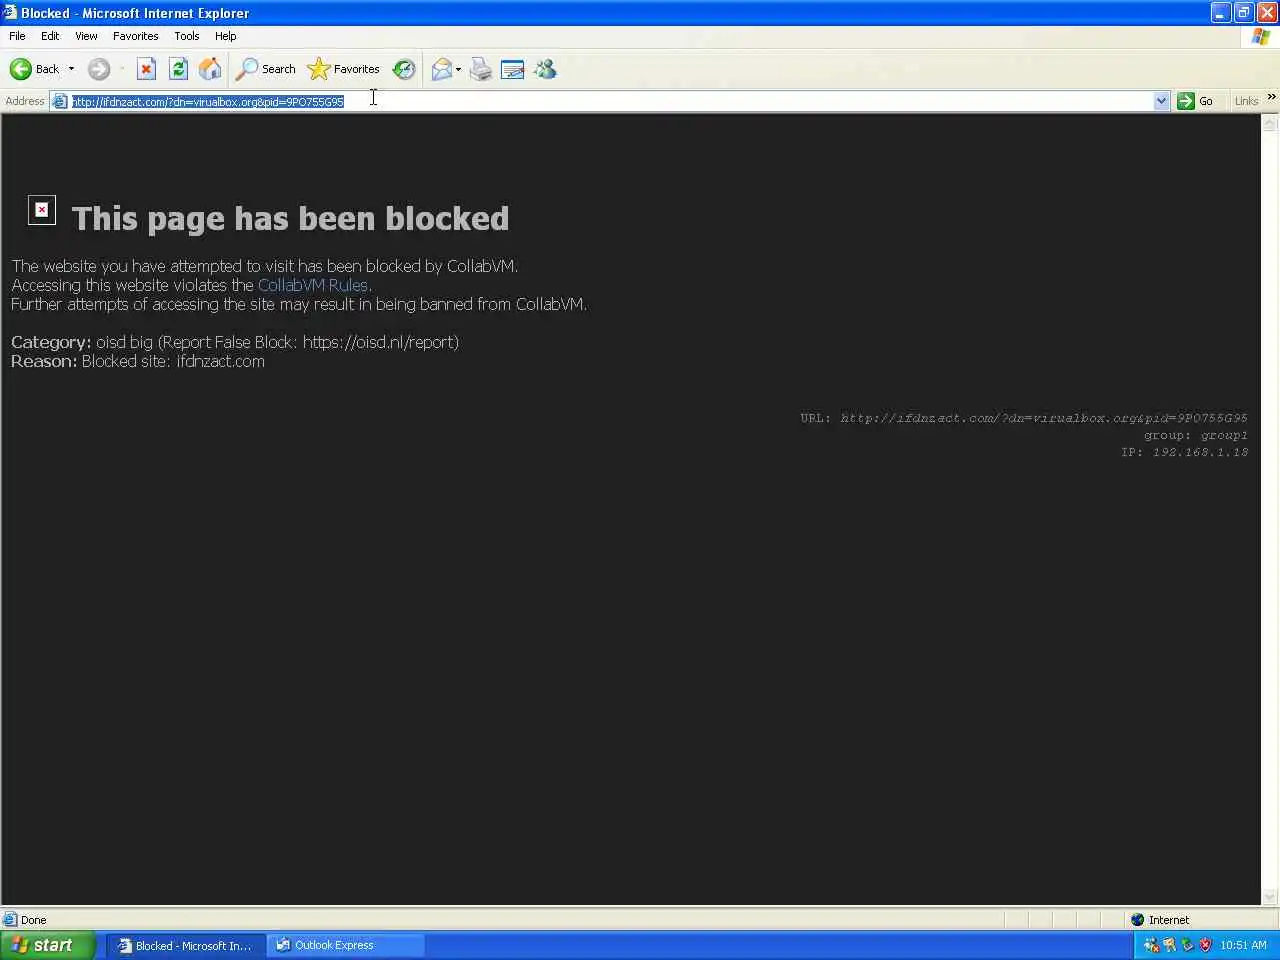The image size is (1280, 960).
Task: Go to the Home page icon
Action: 210,69
